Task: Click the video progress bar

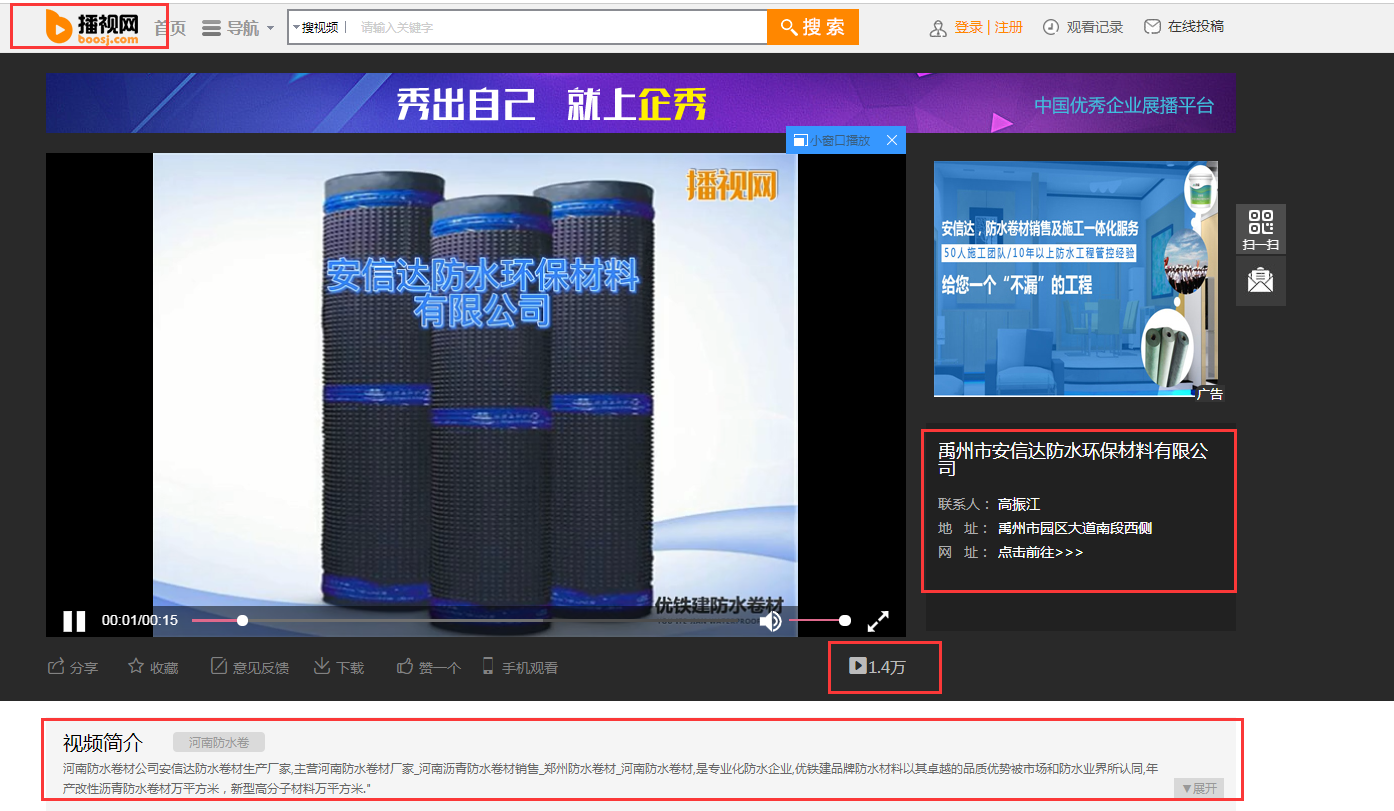Action: point(400,620)
